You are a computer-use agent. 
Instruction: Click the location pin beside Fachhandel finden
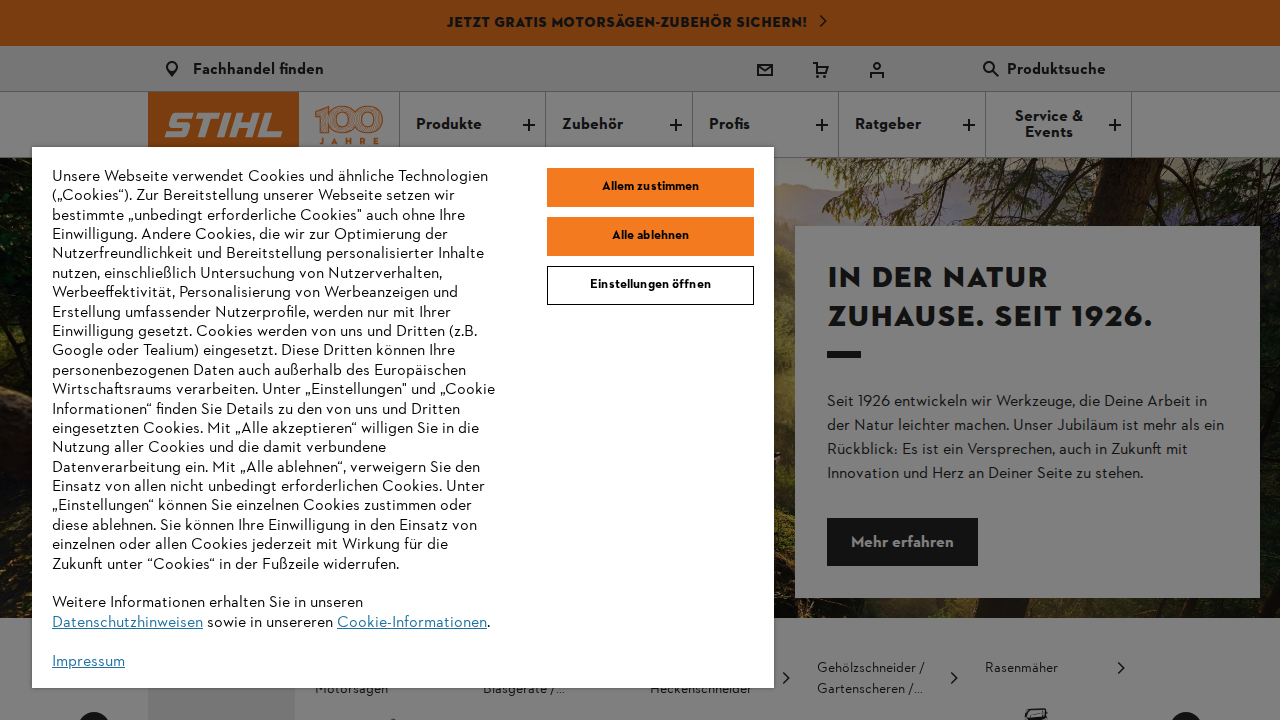(x=171, y=68)
